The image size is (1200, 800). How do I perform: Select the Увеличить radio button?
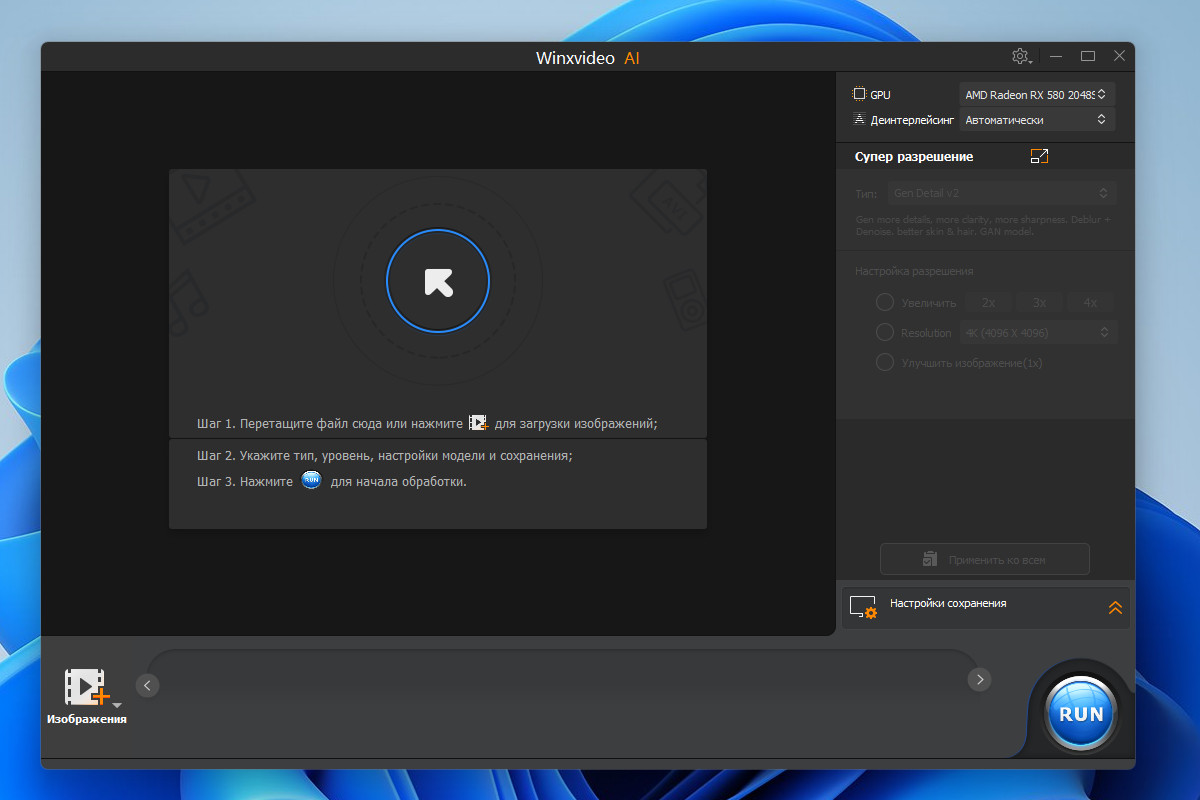884,302
